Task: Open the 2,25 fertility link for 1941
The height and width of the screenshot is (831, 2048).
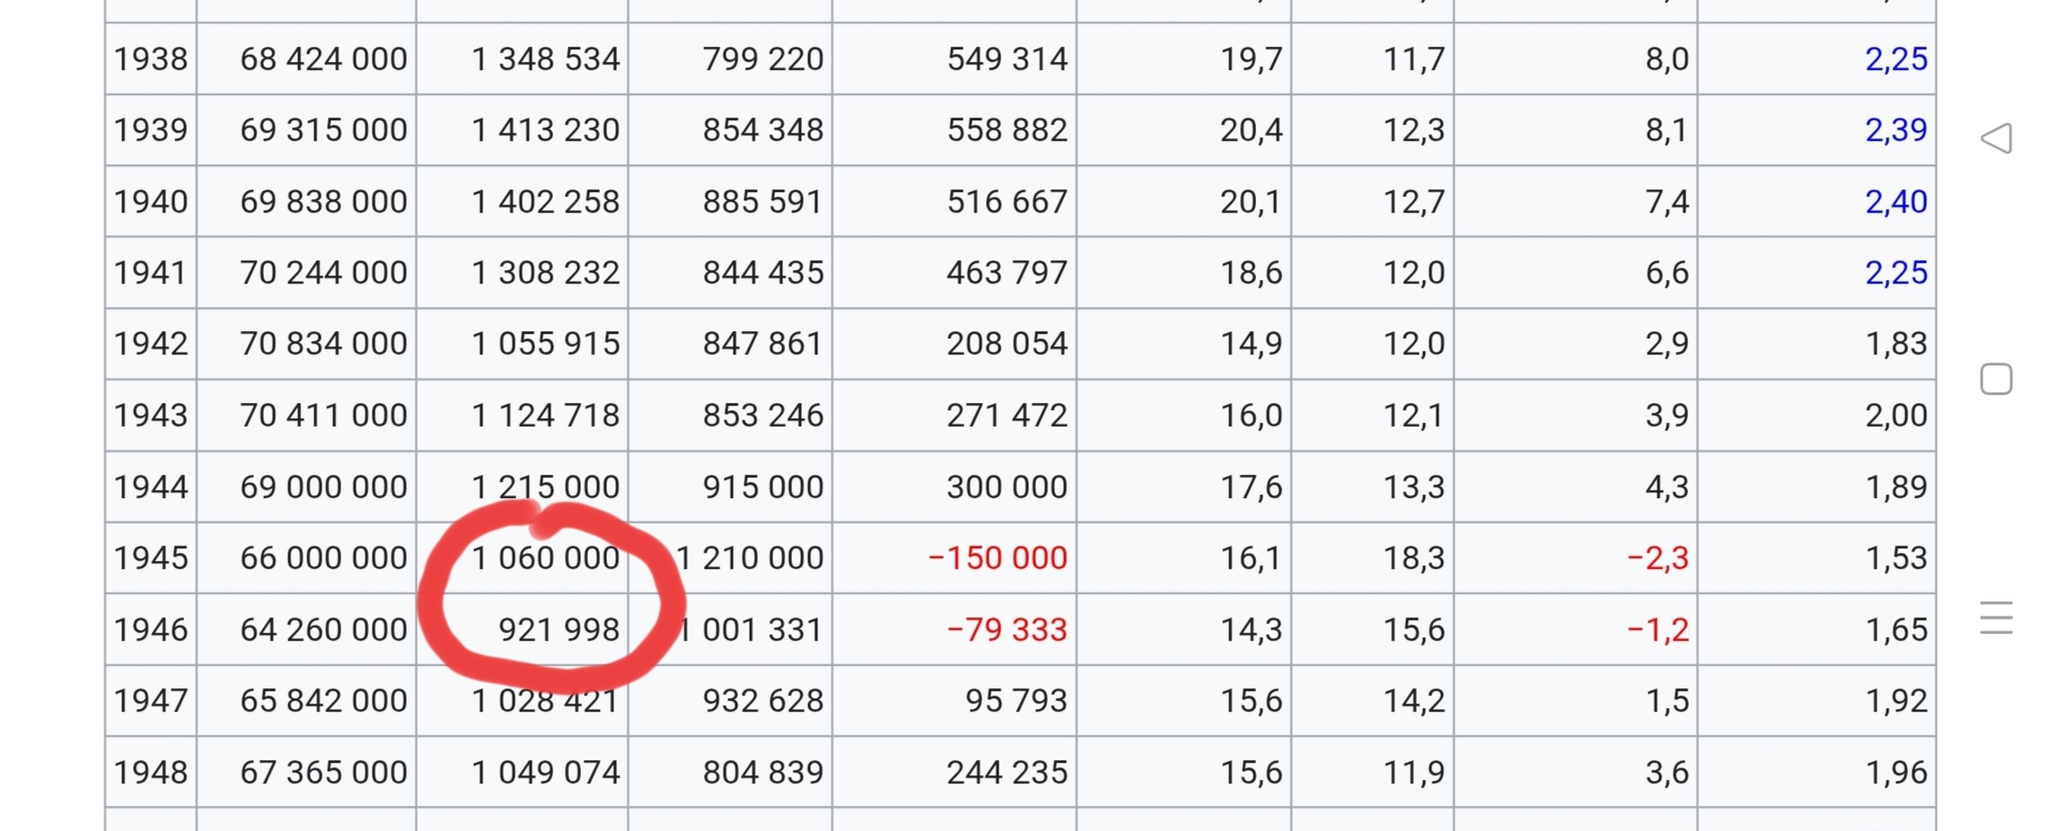Action: [1896, 273]
